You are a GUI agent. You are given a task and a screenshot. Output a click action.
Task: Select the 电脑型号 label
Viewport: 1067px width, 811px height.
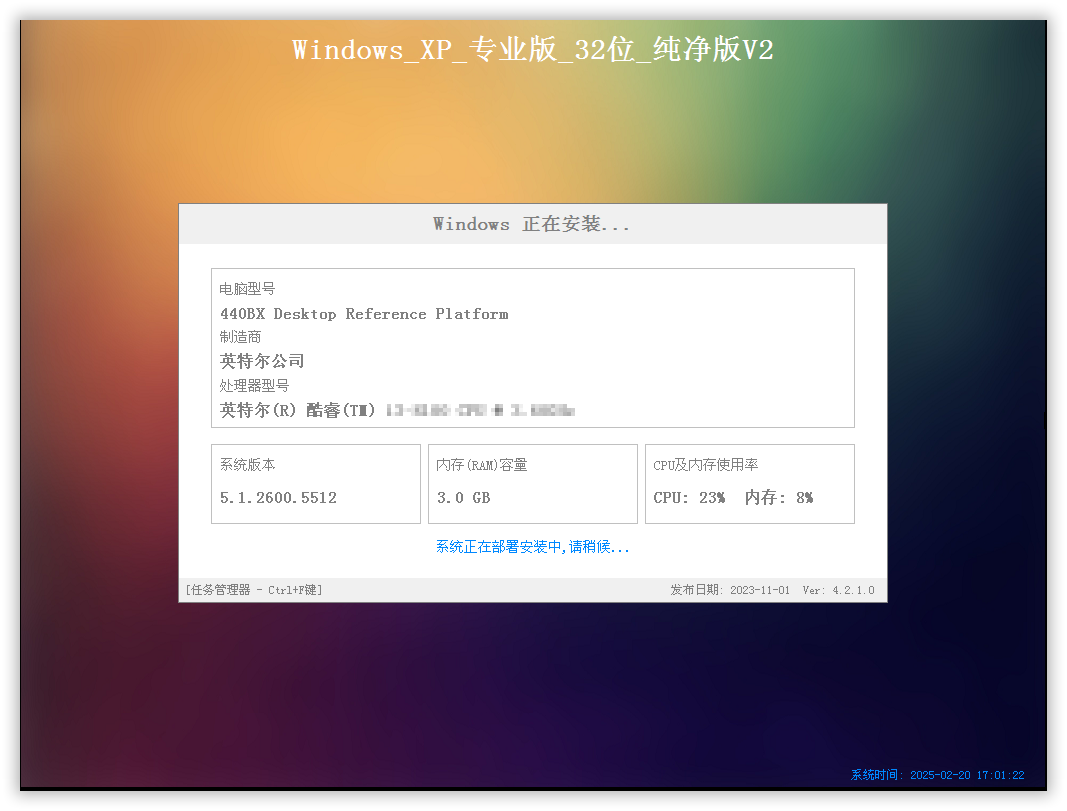click(247, 288)
